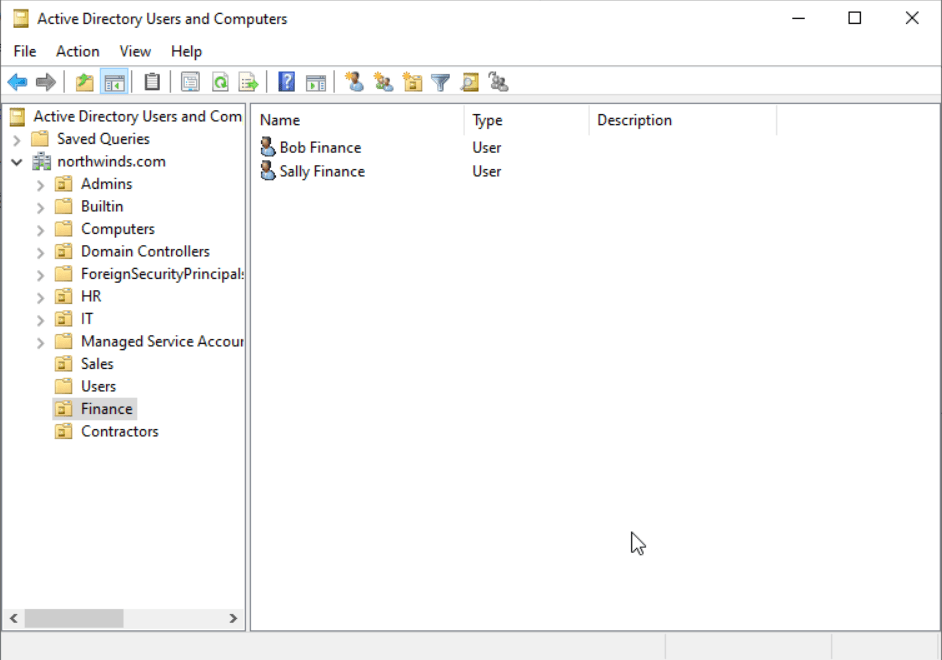Open the Action menu
The height and width of the screenshot is (660, 942).
77,51
